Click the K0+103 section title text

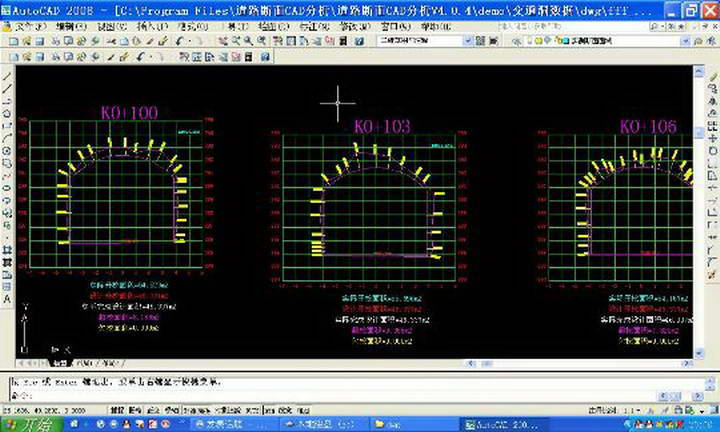pos(382,127)
